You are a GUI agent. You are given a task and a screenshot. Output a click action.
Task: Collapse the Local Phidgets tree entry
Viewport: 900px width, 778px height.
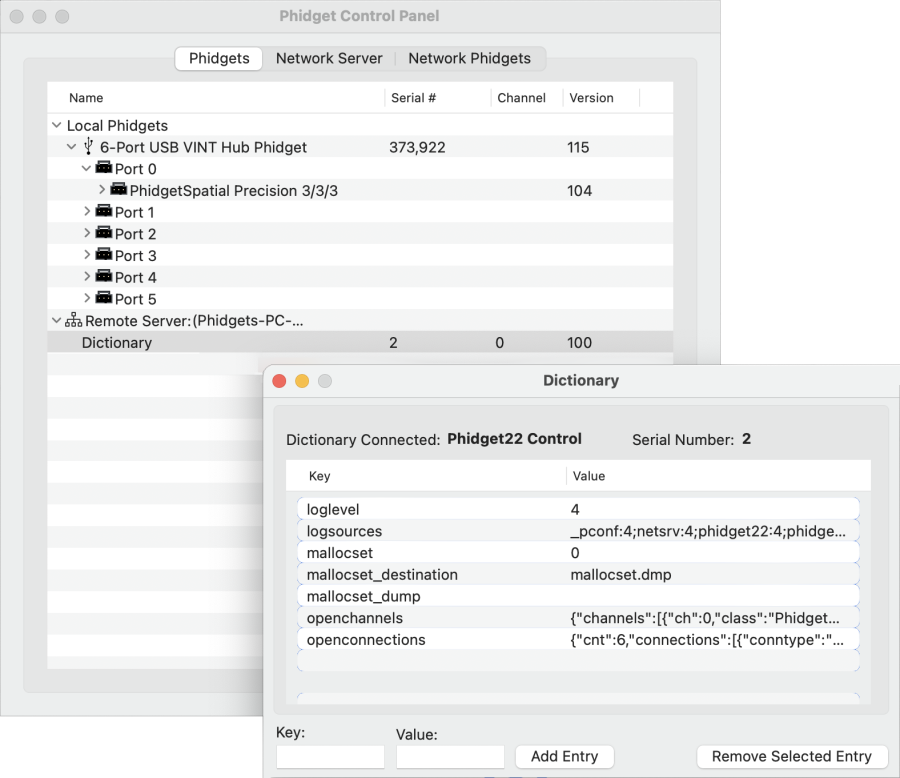click(x=56, y=125)
